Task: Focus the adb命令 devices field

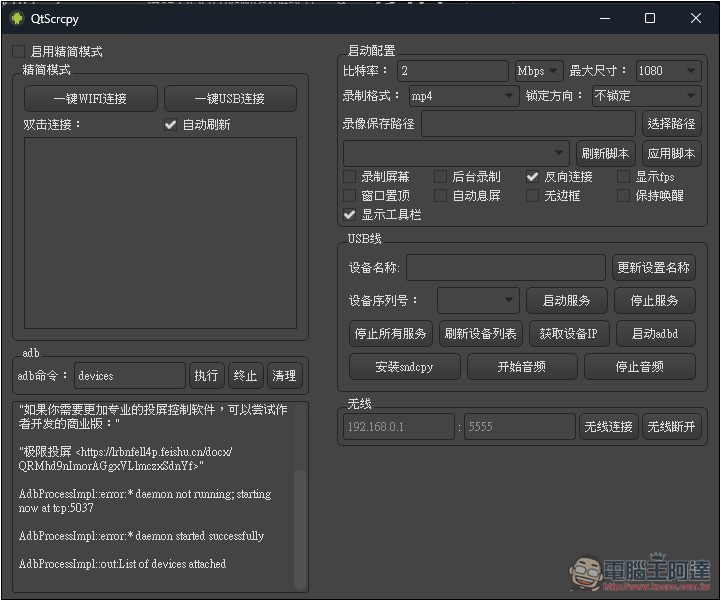Action: click(130, 376)
